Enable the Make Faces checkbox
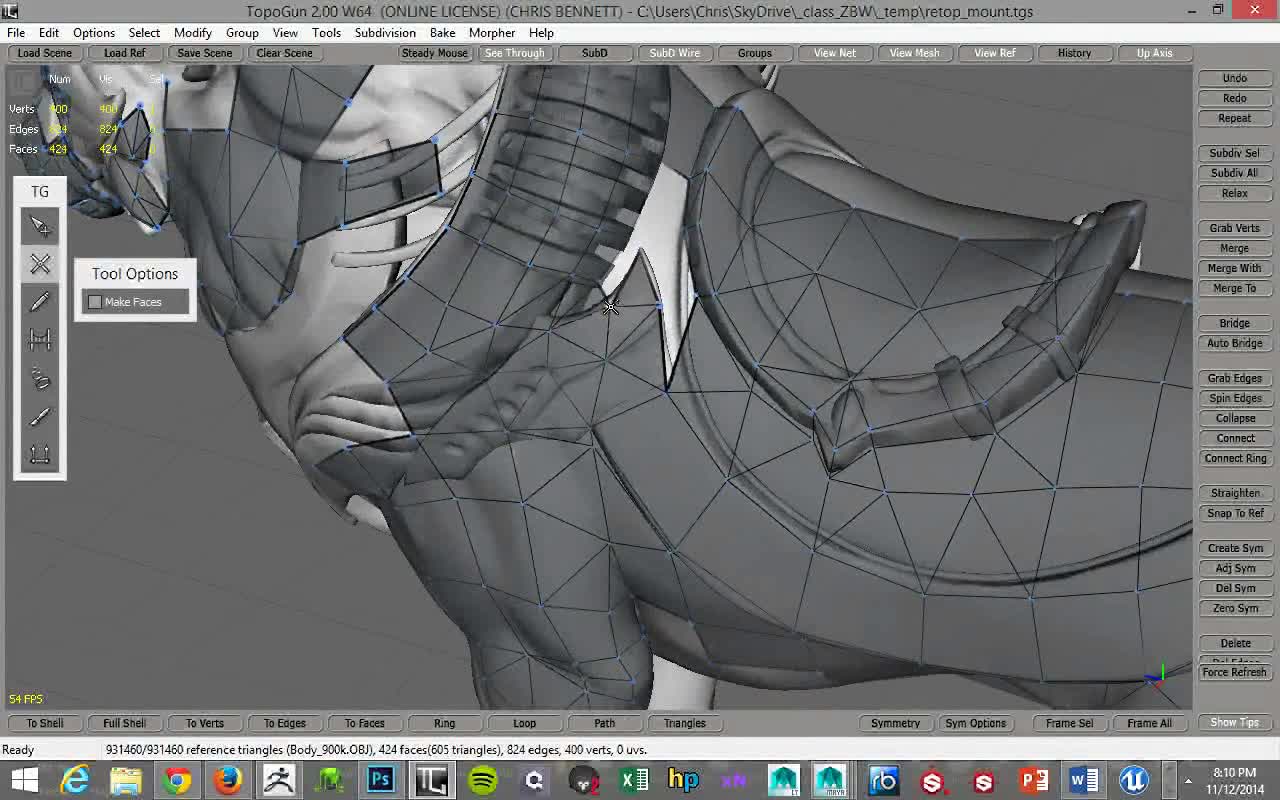The image size is (1280, 800). coord(95,302)
